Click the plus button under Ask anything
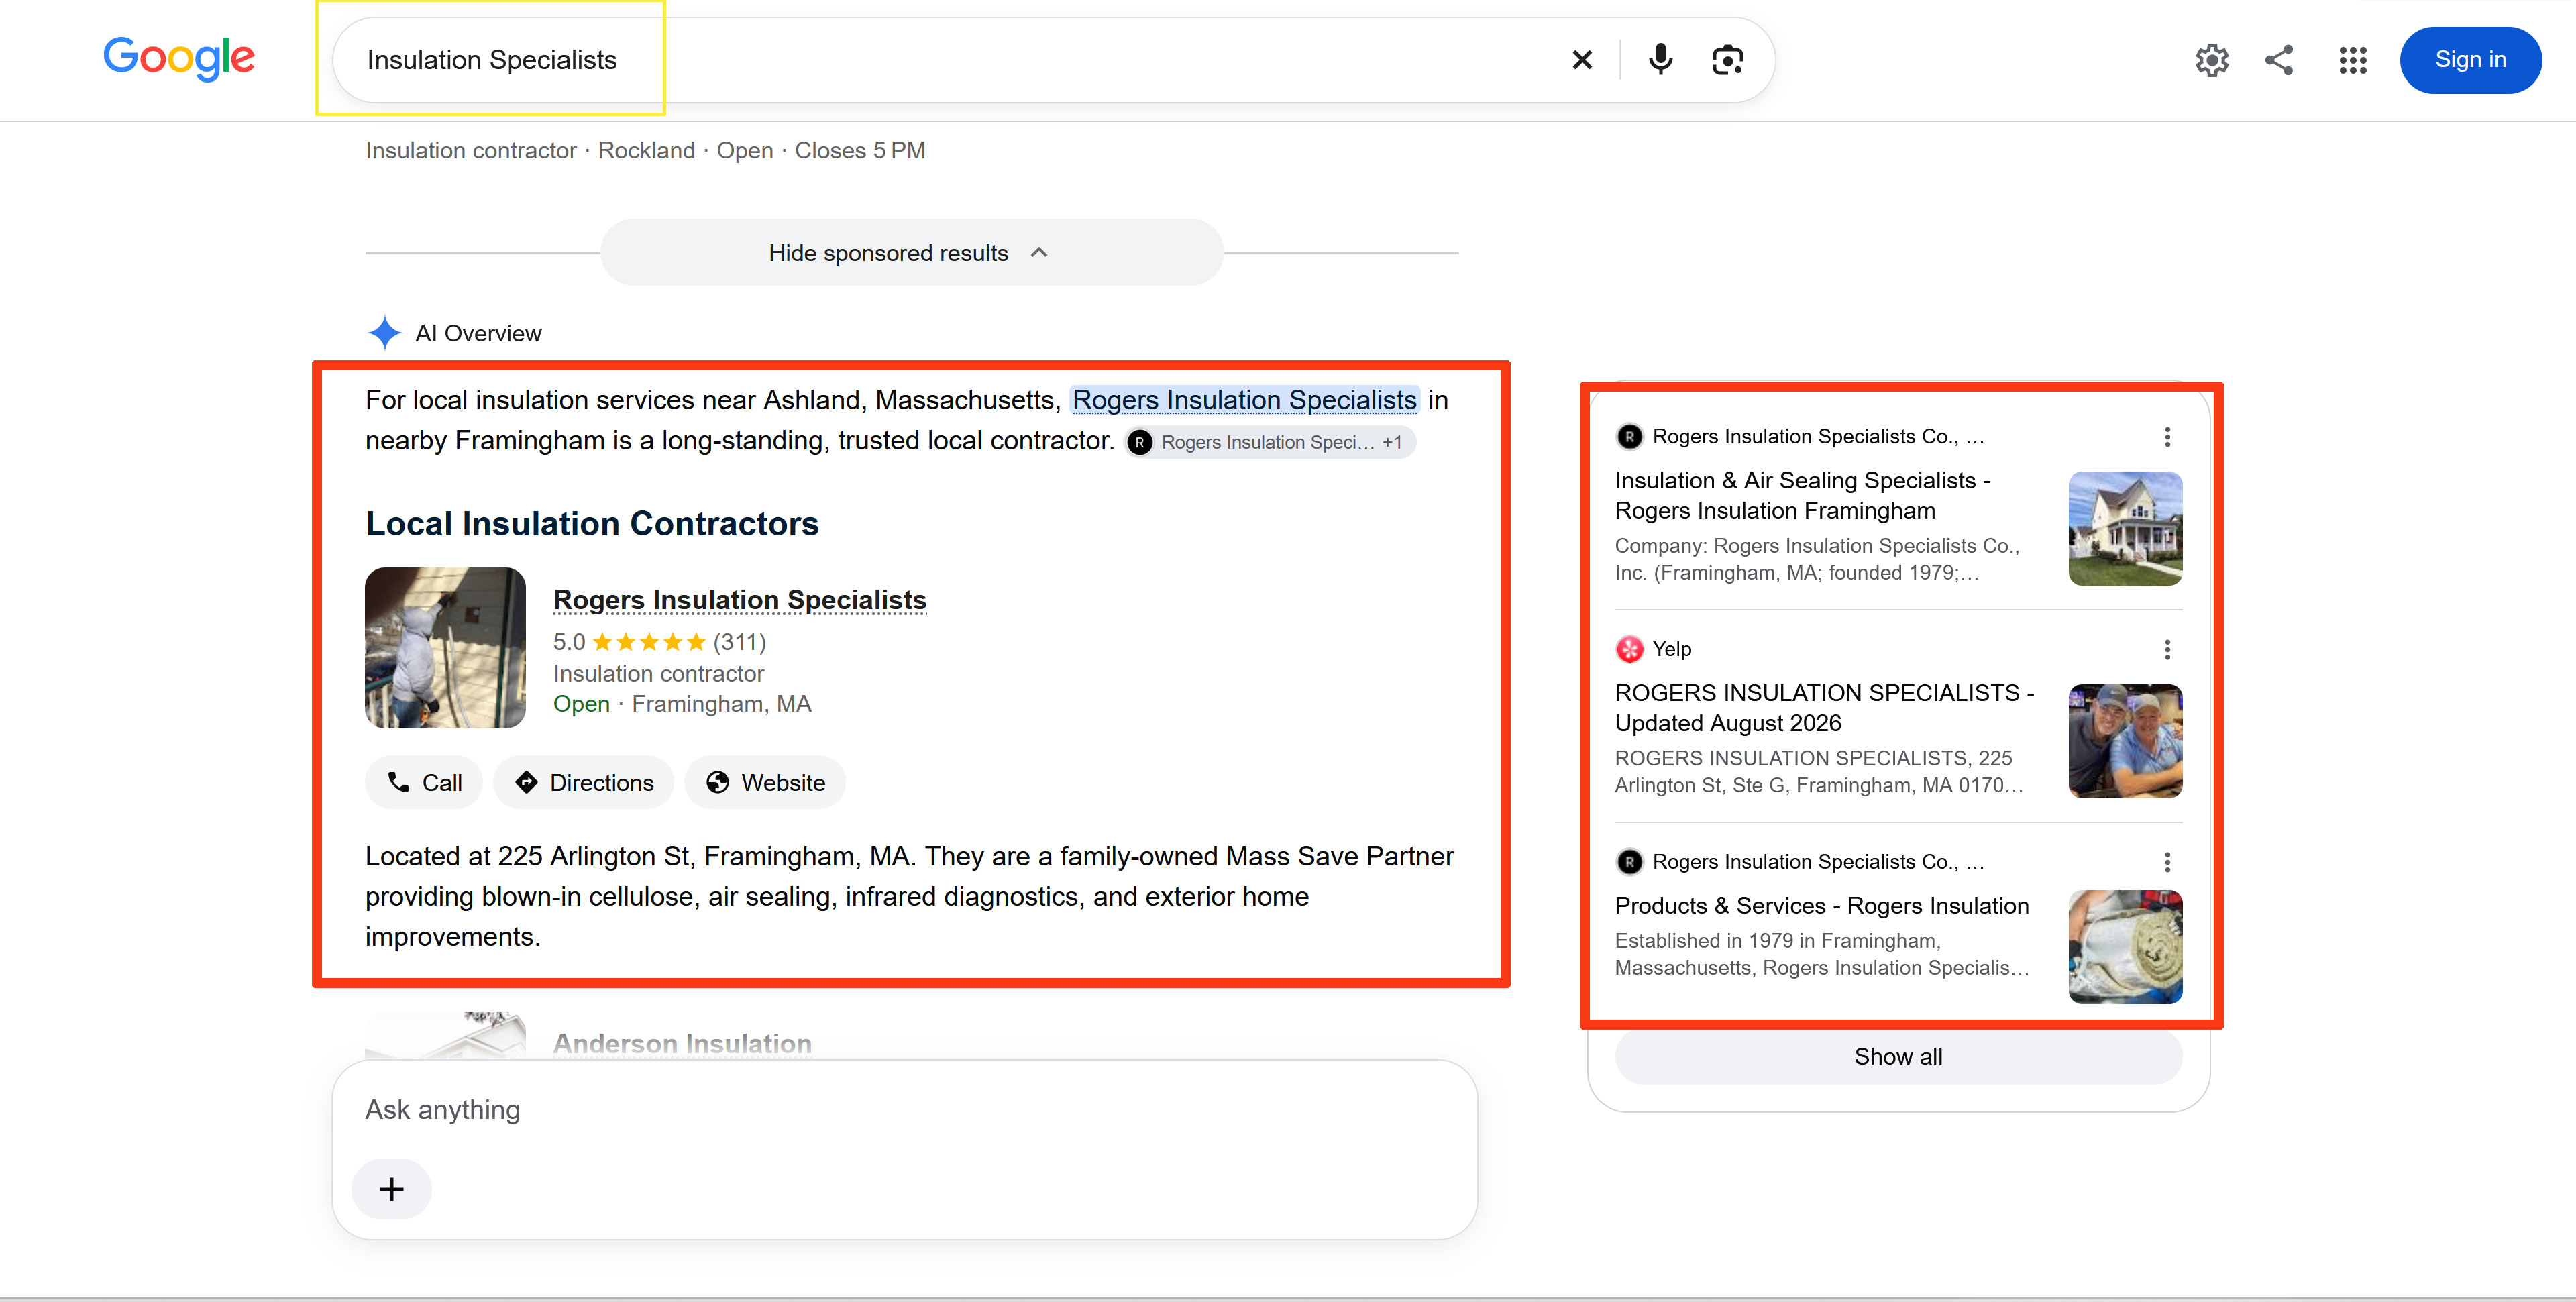The height and width of the screenshot is (1302, 2576). 391,1189
